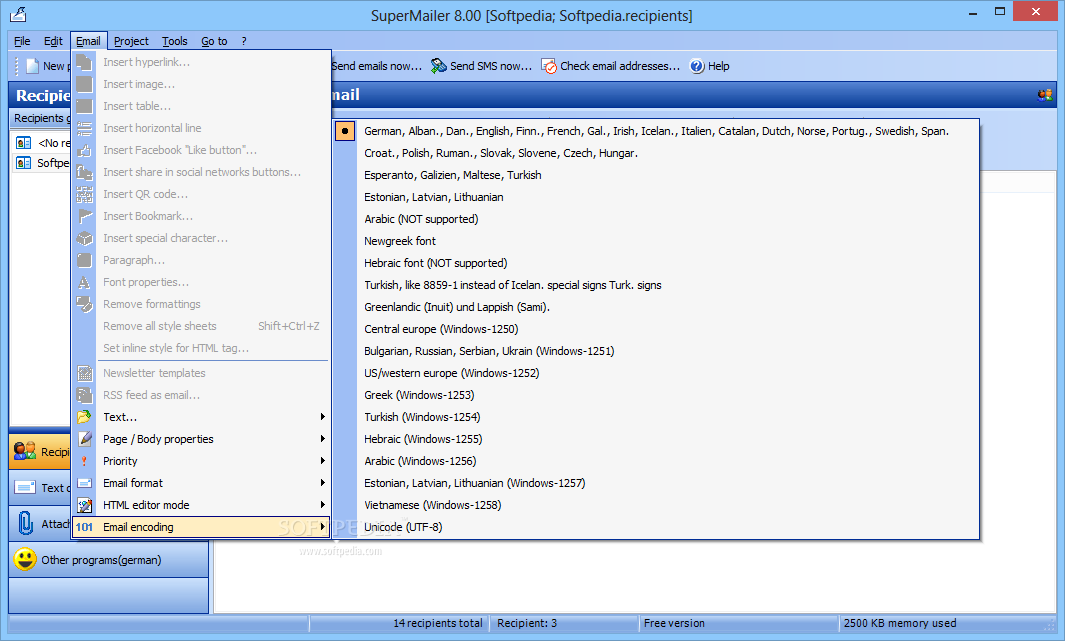Image resolution: width=1065 pixels, height=641 pixels.
Task: Expand the Priority submenu arrow
Action: pos(323,461)
